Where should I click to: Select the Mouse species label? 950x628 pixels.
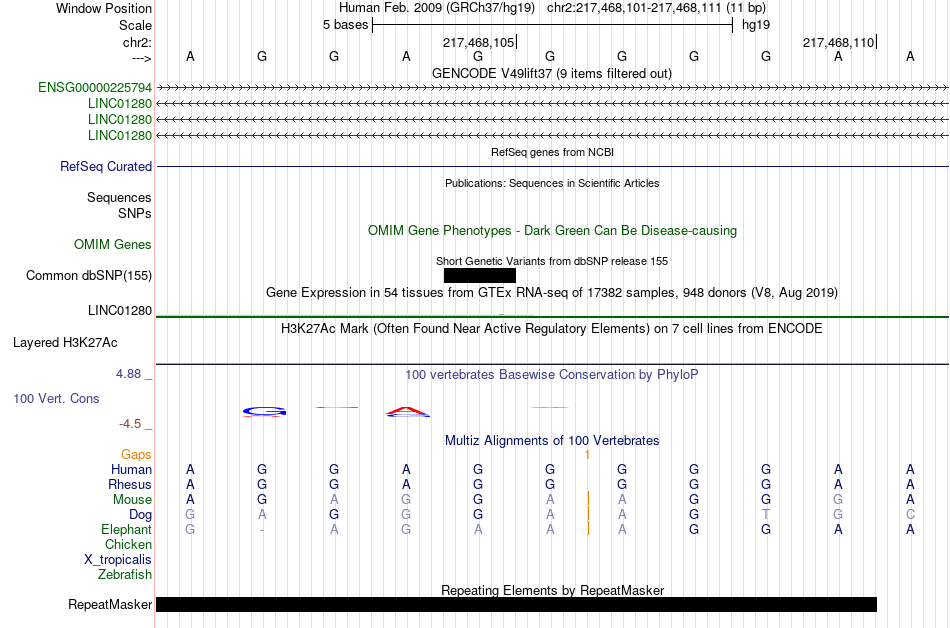tap(132, 500)
